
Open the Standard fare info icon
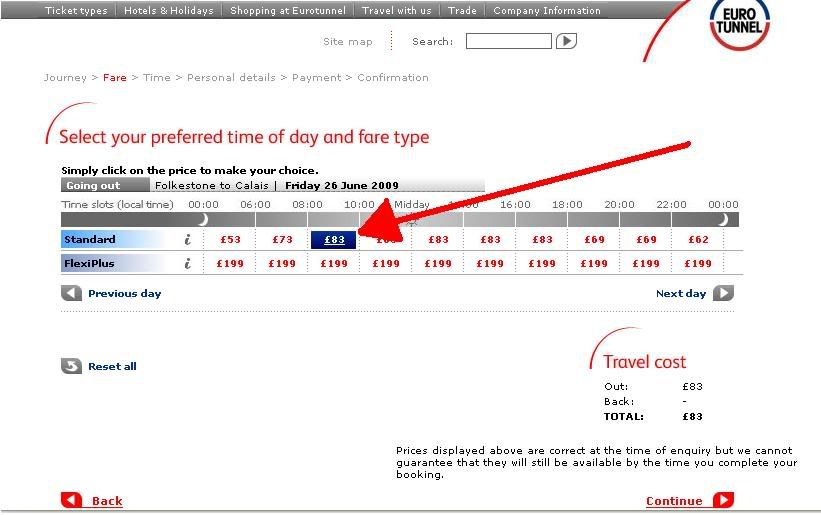click(187, 240)
